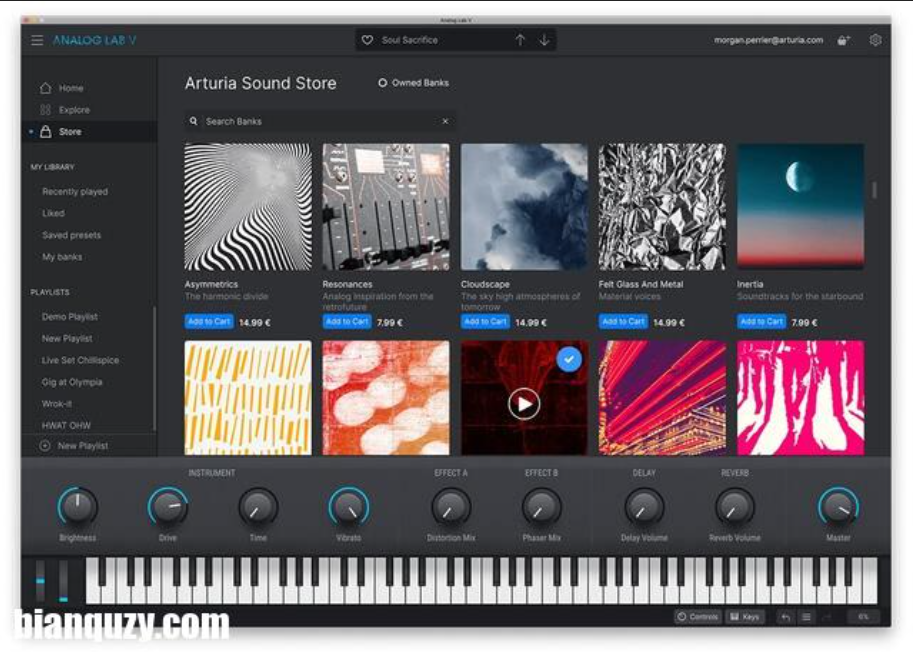Click the Soul Sacrifice preset name
The image size is (913, 655).
point(410,40)
